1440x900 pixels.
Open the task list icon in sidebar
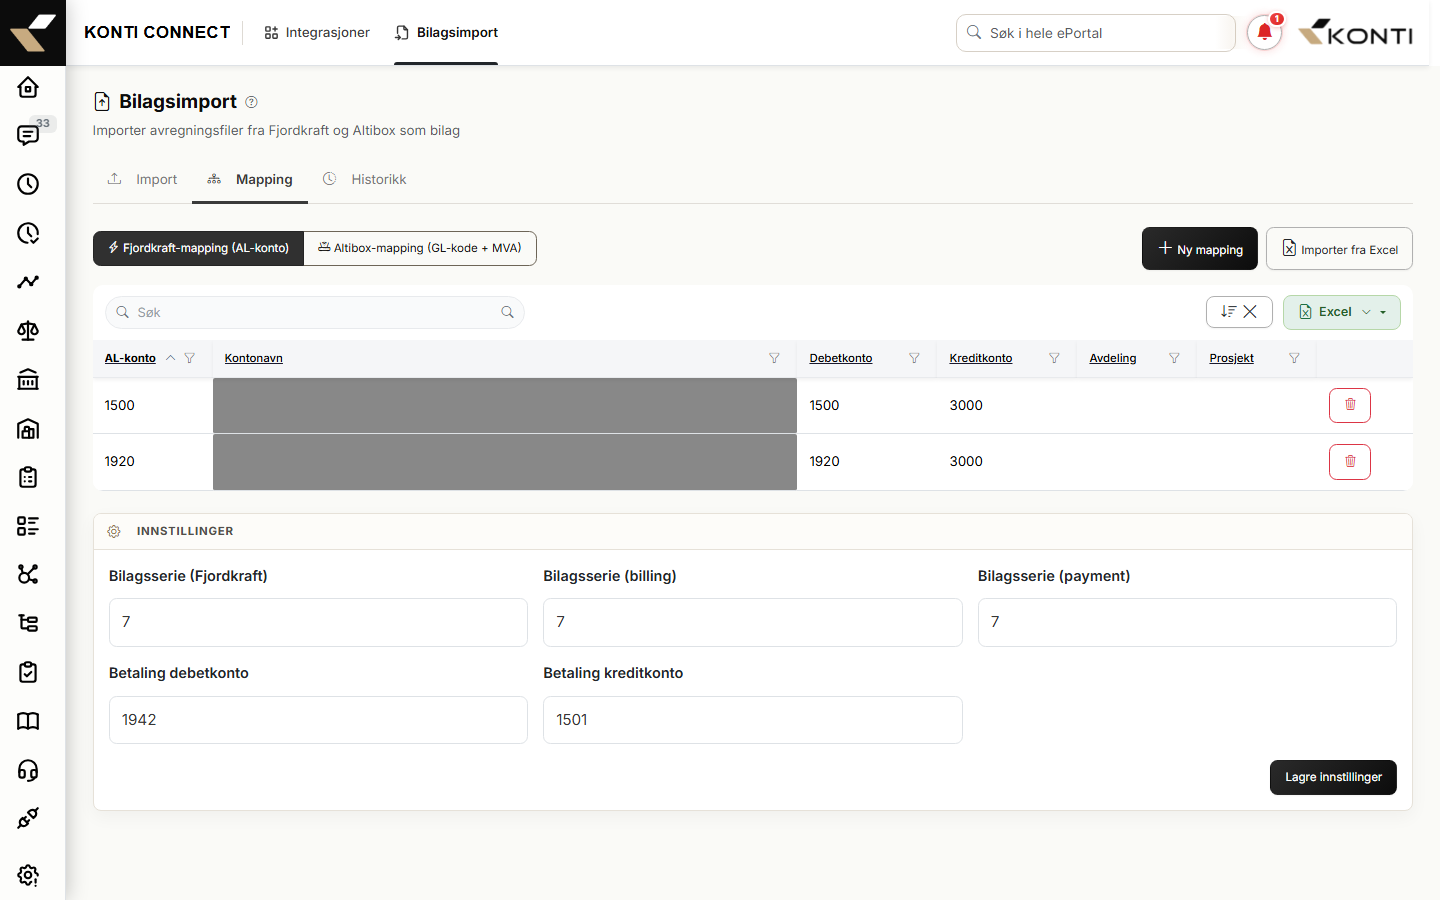click(28, 526)
